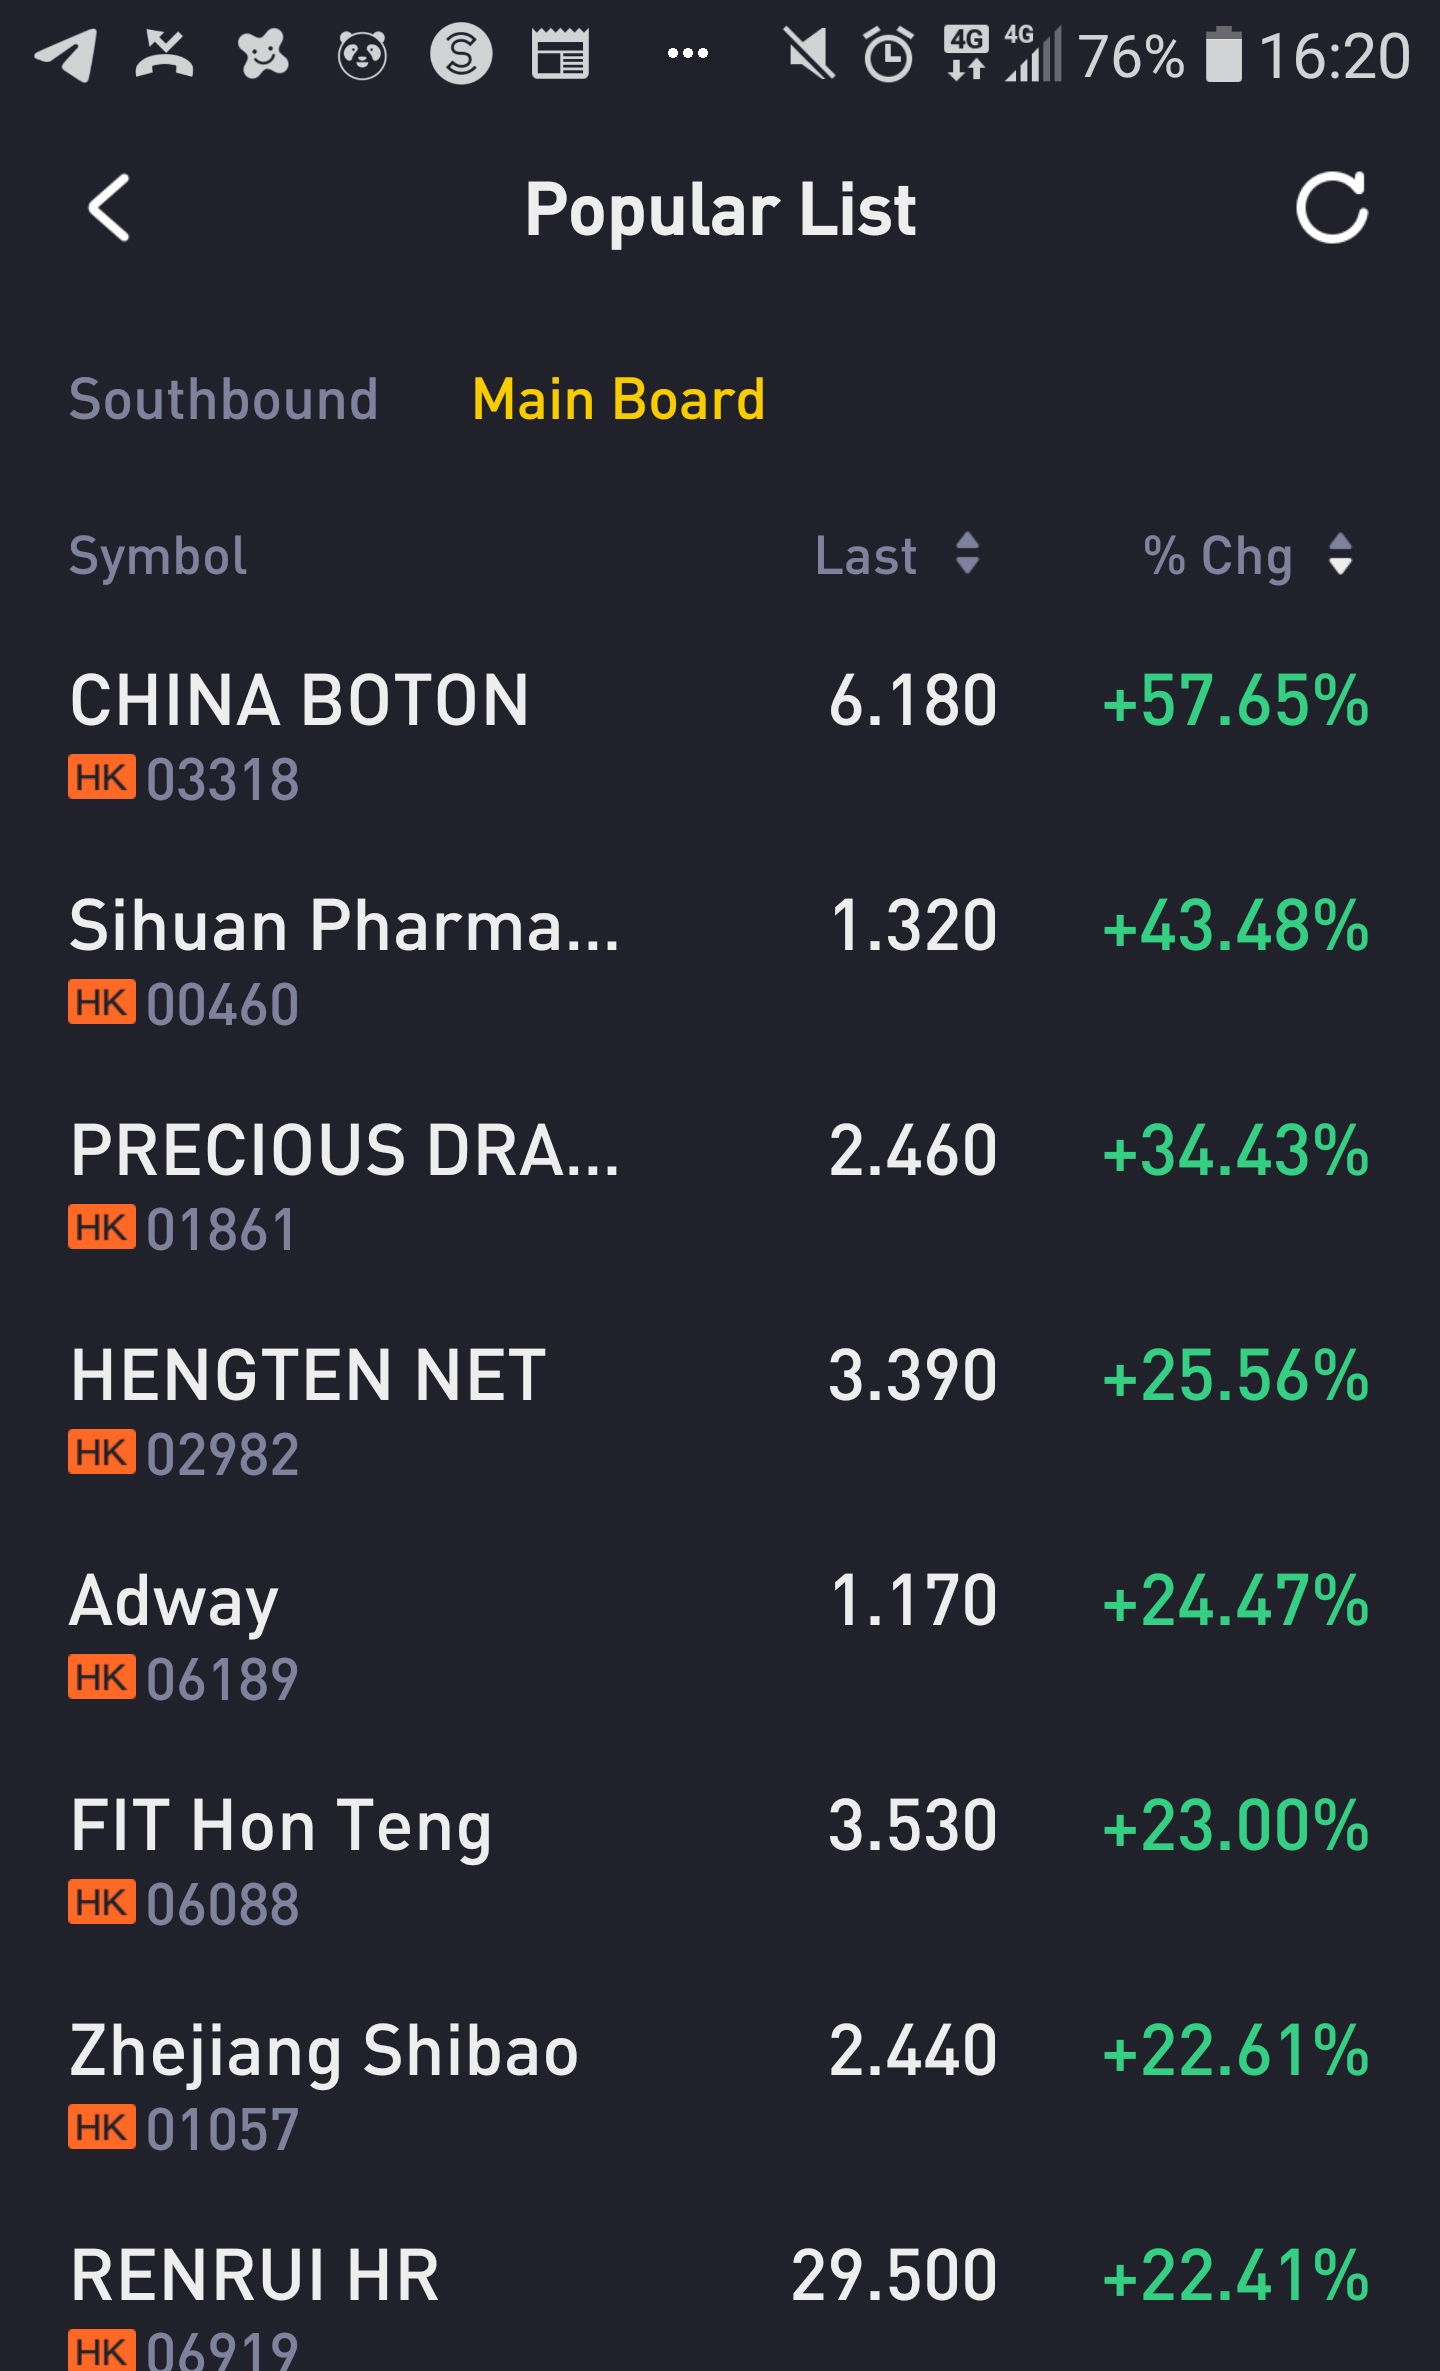The width and height of the screenshot is (1440, 2371).
Task: View PRECIOUS DRA... stock 01861
Action: (720, 1186)
